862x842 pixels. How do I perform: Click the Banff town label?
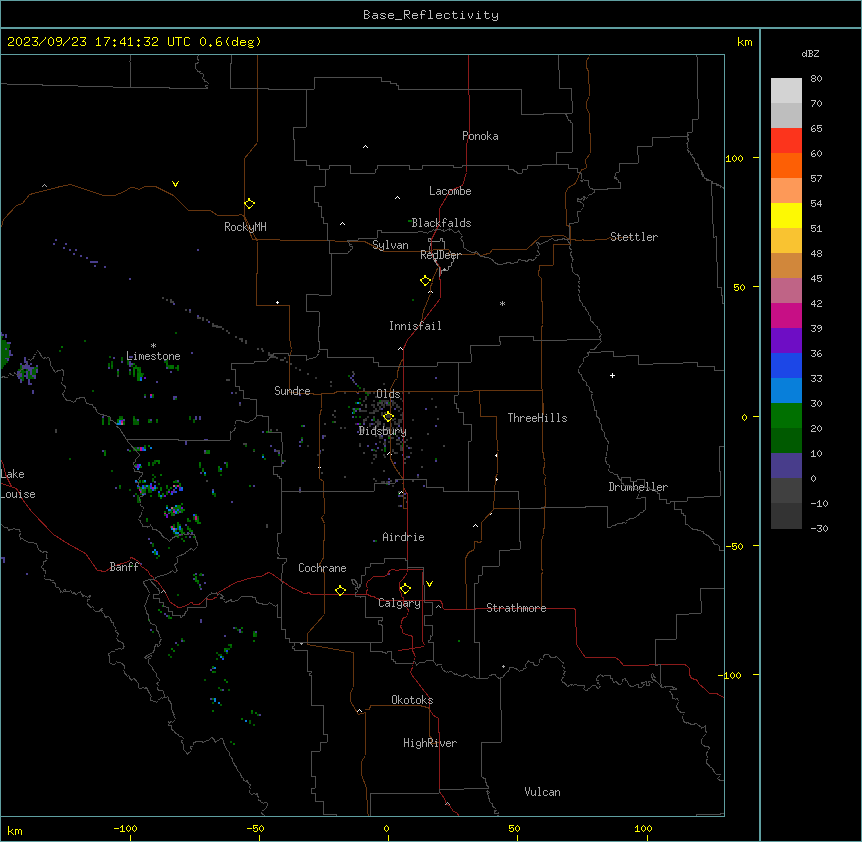[x=124, y=567]
